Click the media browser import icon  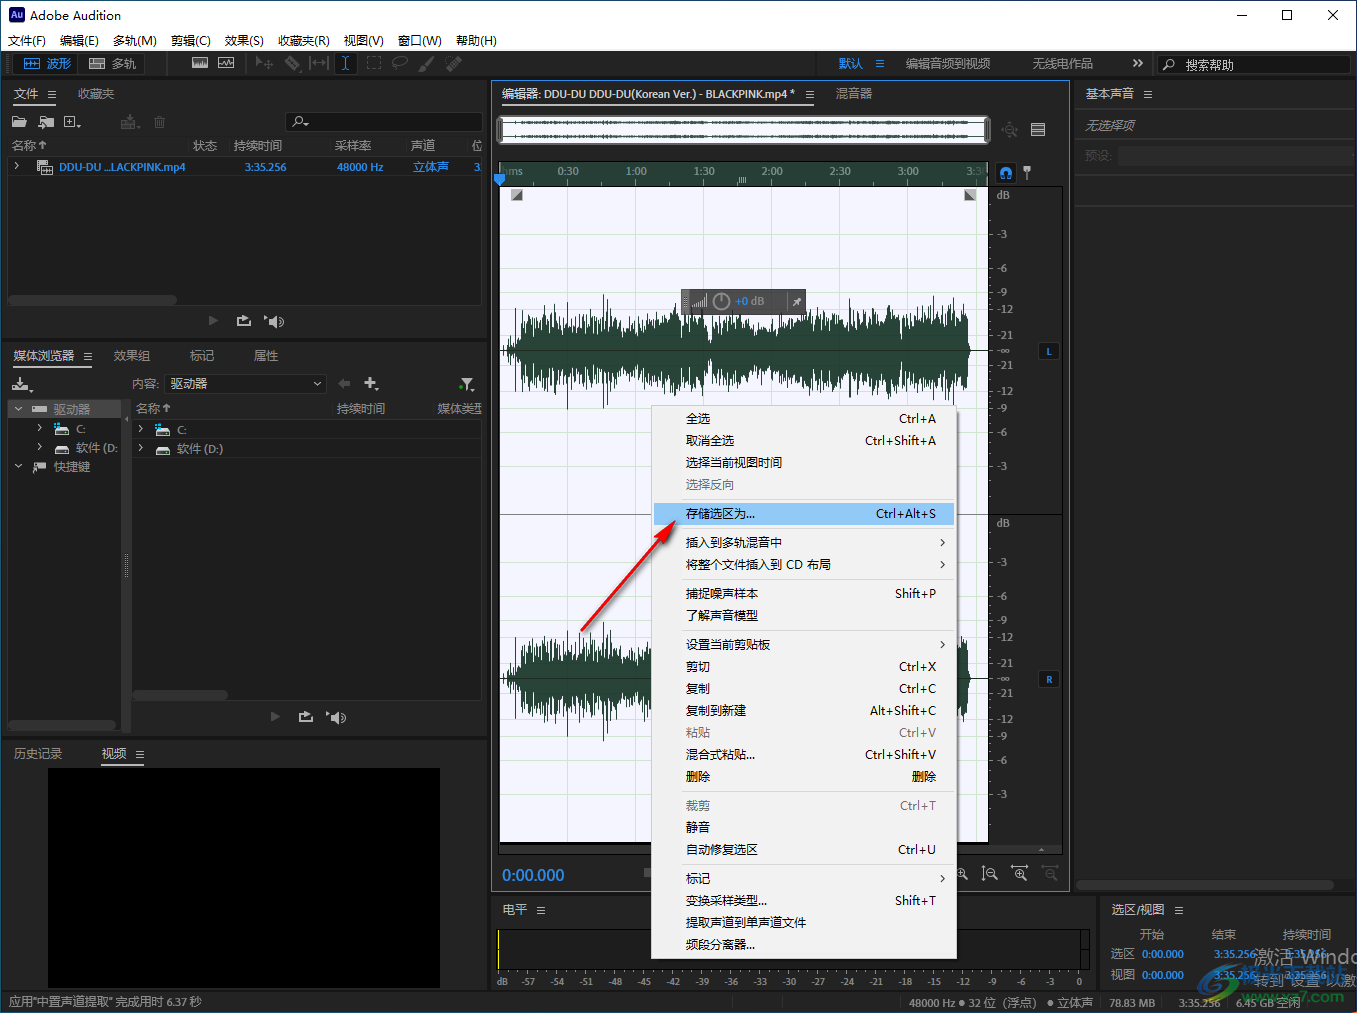22,384
